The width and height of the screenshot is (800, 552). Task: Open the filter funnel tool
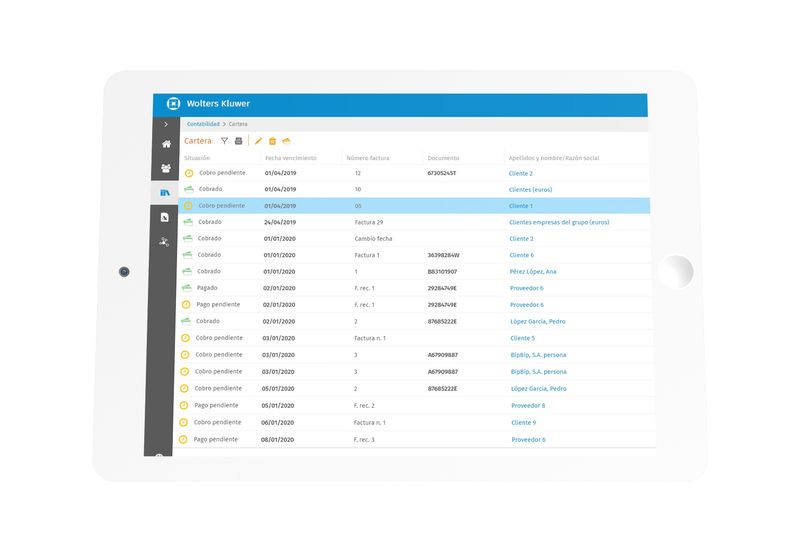tap(224, 141)
